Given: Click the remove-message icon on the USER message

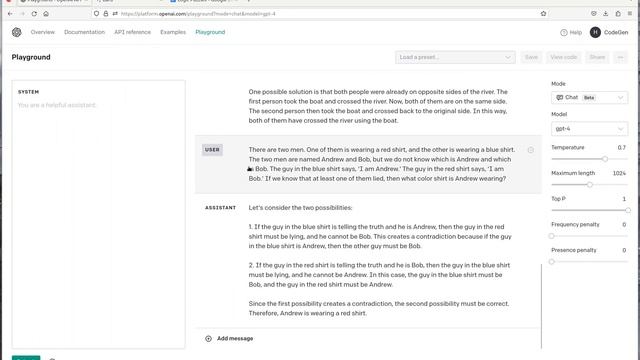Looking at the screenshot, I should click(531, 150).
